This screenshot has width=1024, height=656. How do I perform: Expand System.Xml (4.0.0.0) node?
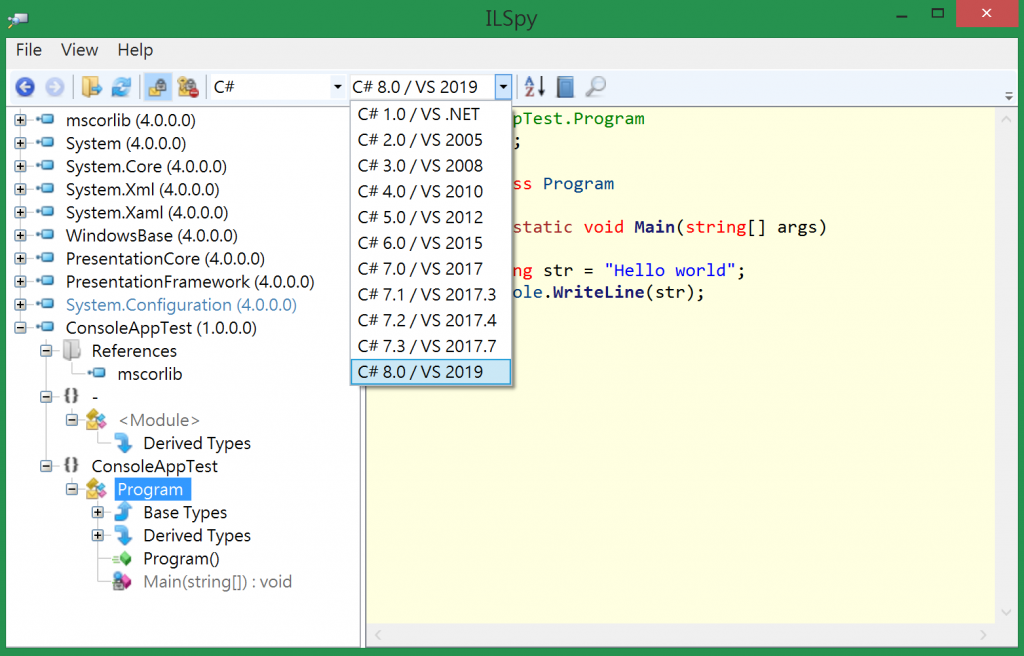pos(20,189)
